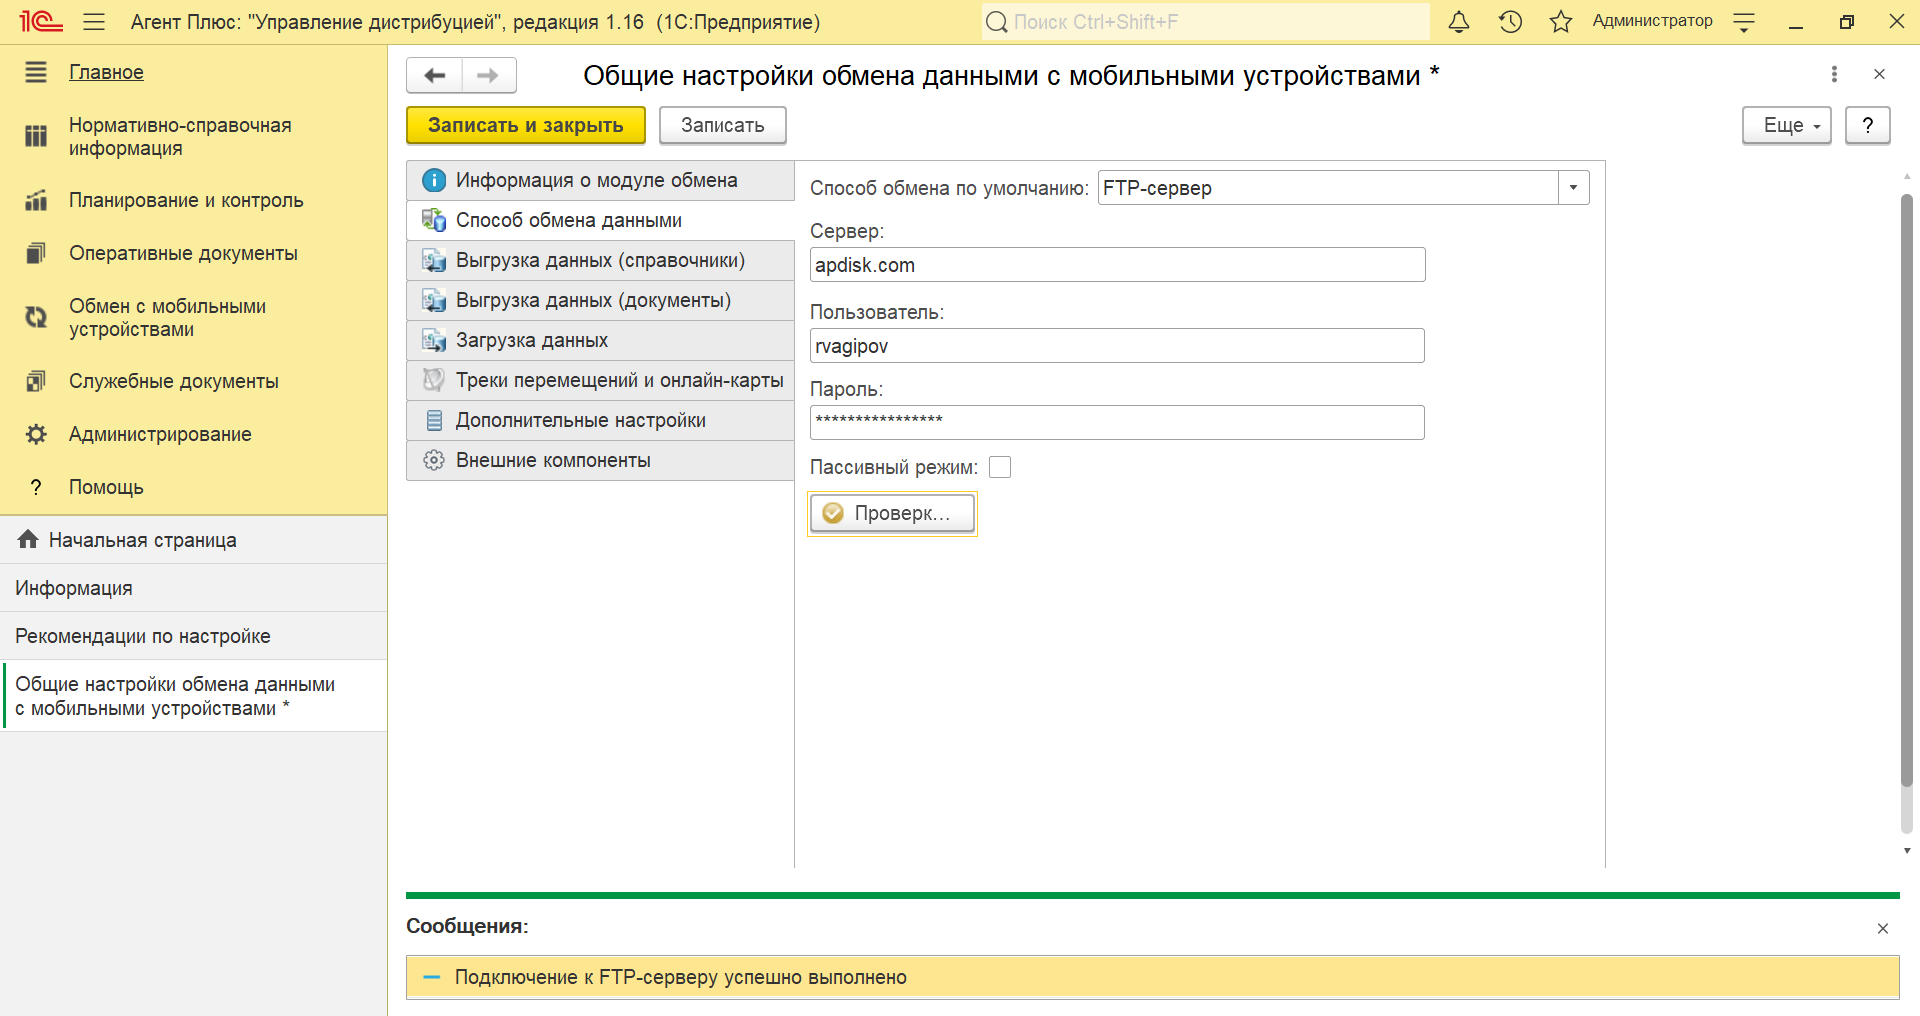Navigate forward with the right arrow
The height and width of the screenshot is (1016, 1920).
point(488,76)
